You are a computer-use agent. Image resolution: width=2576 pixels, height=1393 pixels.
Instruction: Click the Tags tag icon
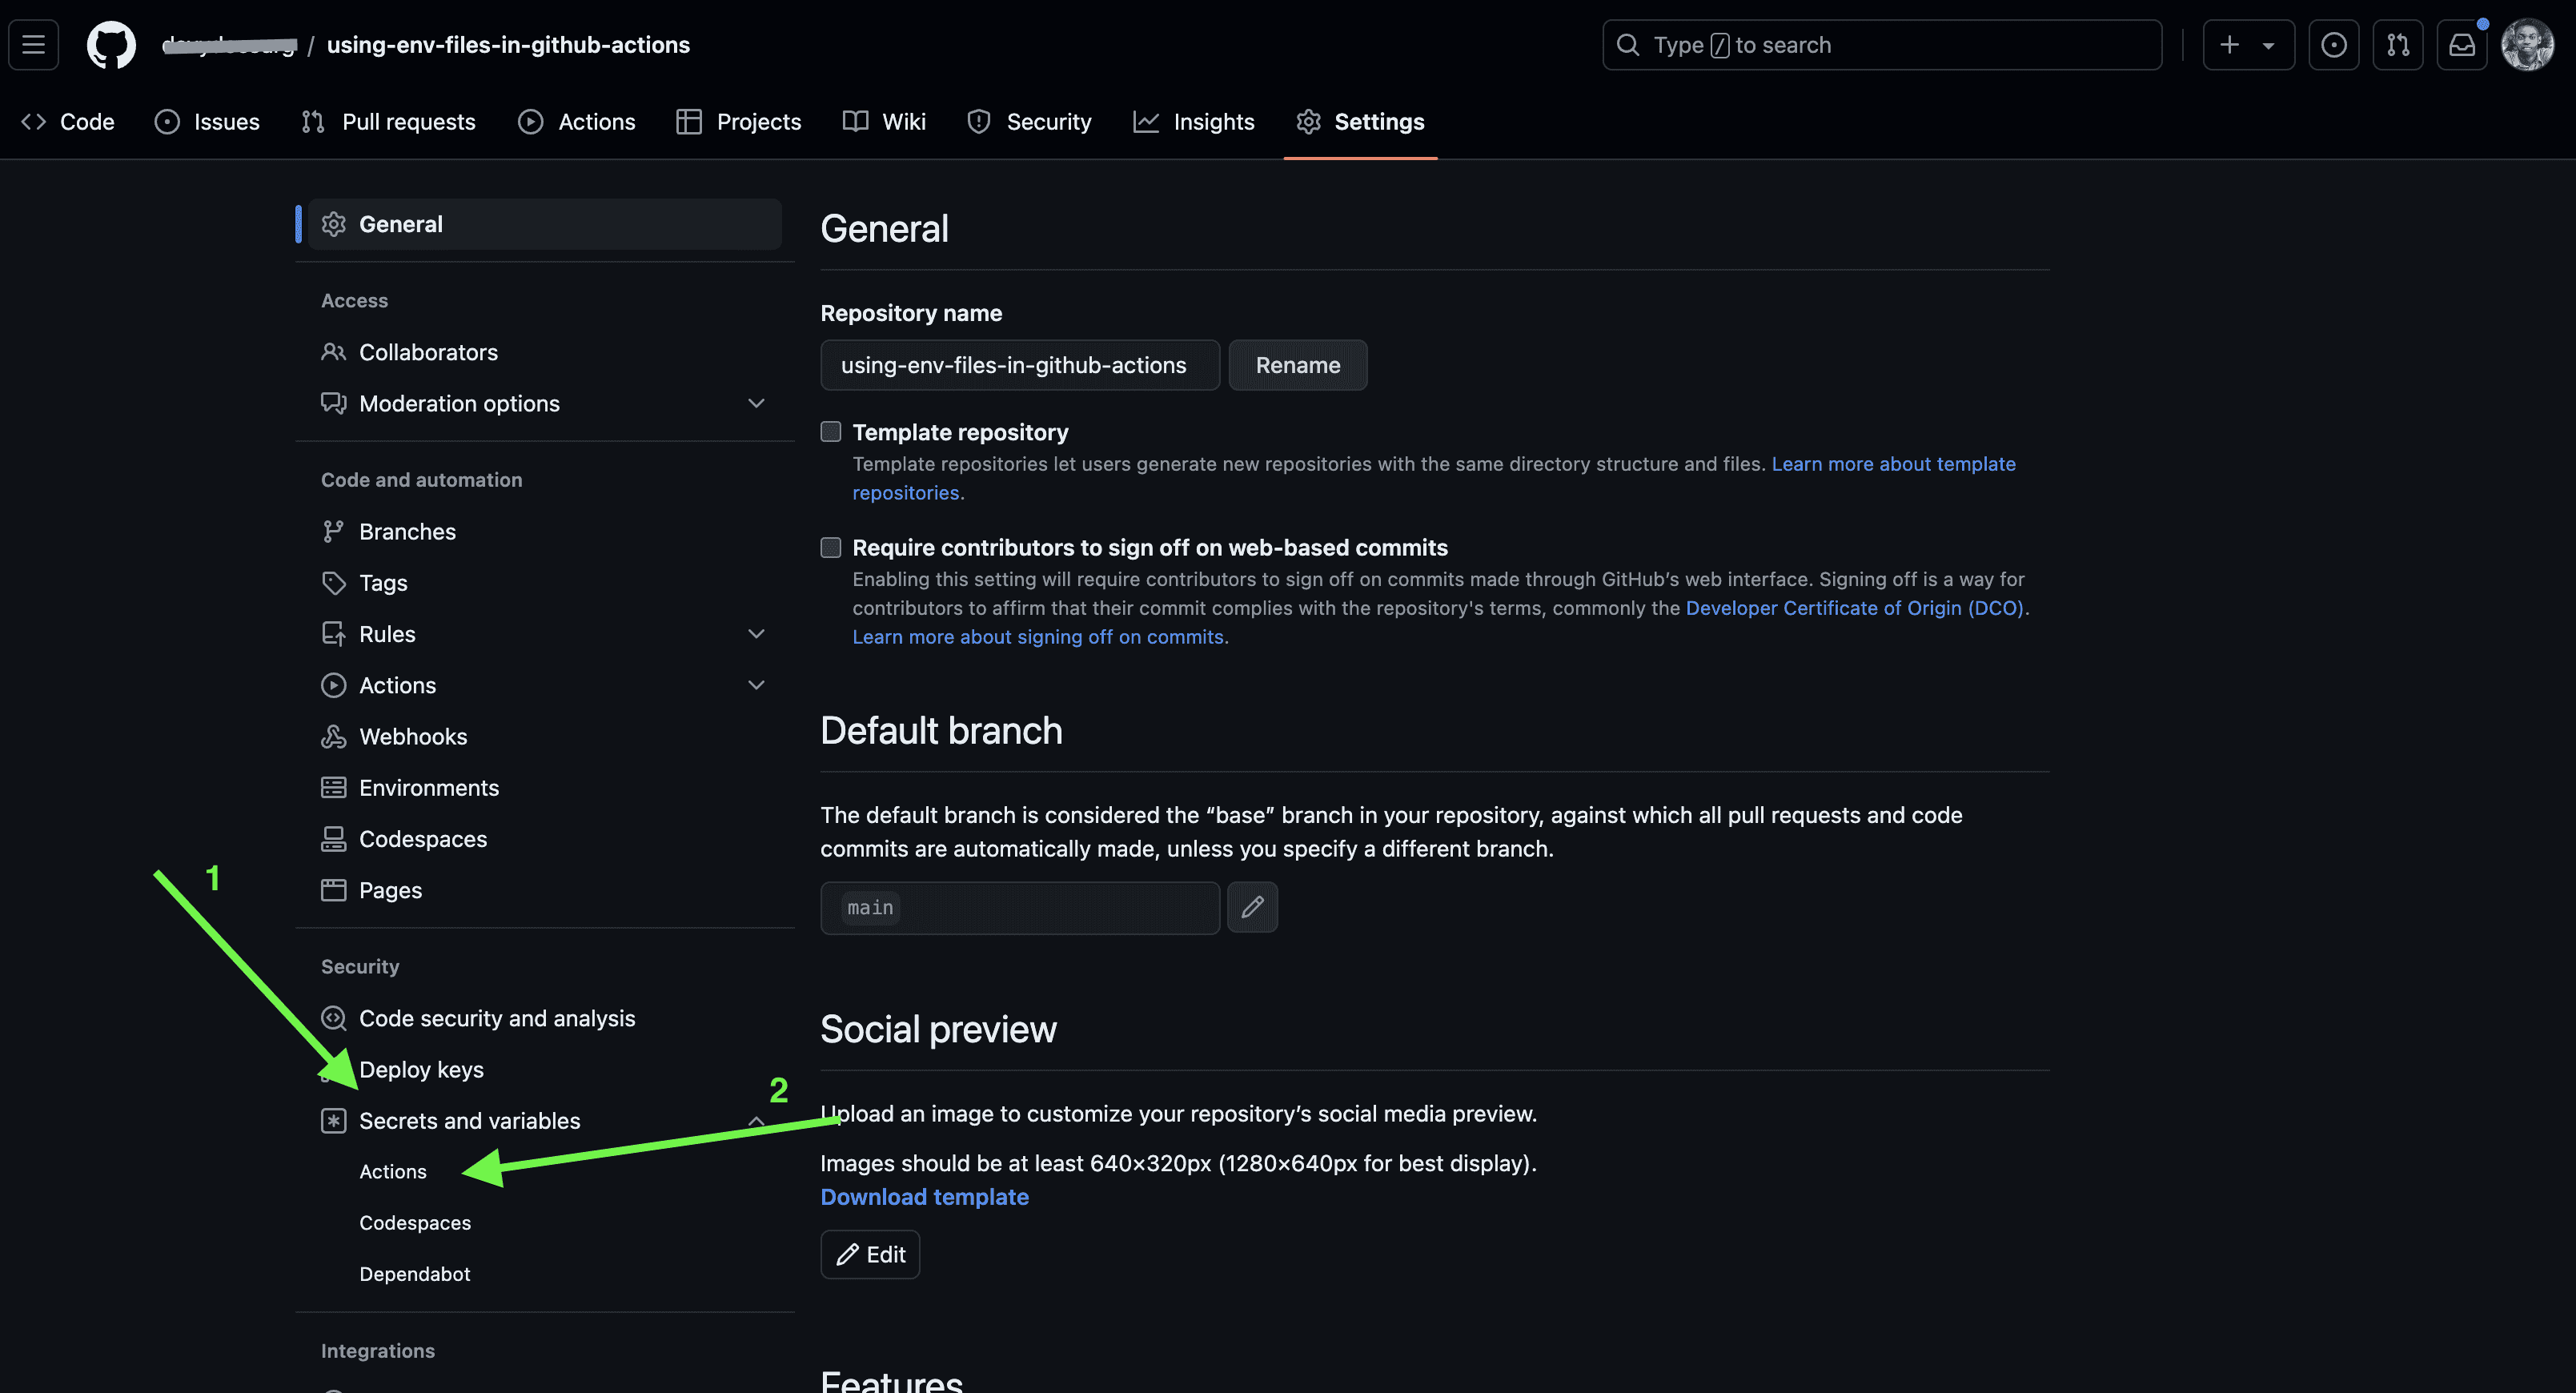333,583
